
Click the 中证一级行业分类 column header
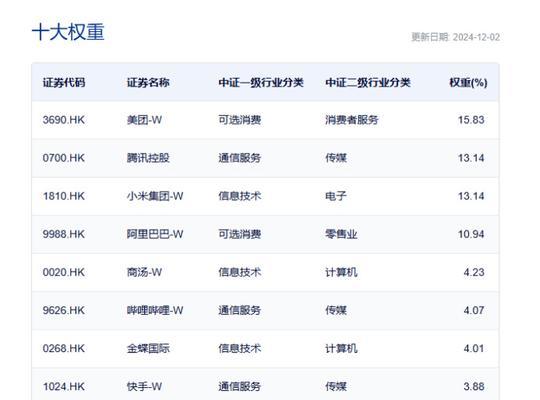(261, 83)
